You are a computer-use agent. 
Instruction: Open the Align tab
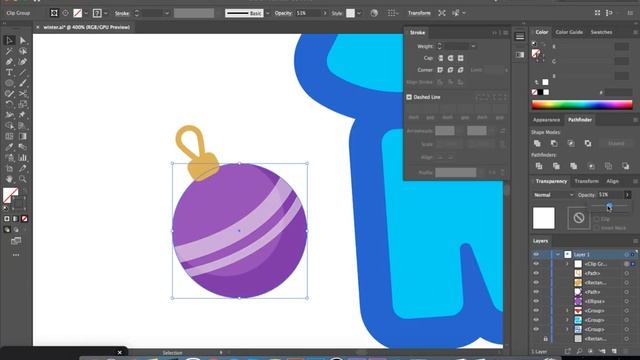coord(612,181)
